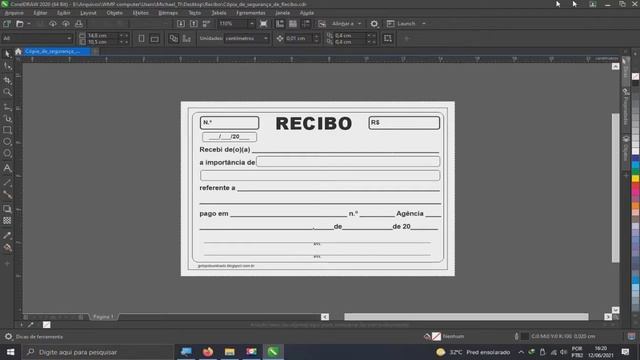Image resolution: width=640 pixels, height=360 pixels.
Task: Pick the red swatch in the palette
Action: point(636,186)
